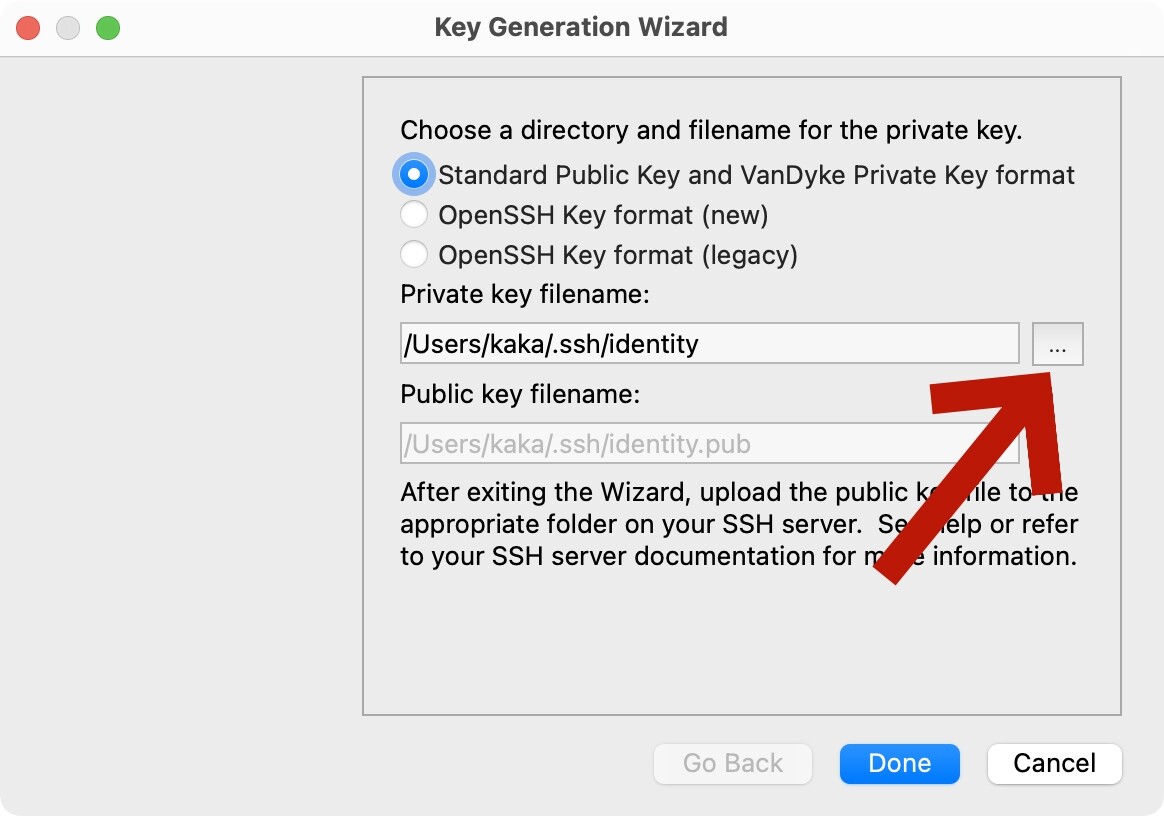Close the wizard with the red button
The image size is (1164, 816).
(x=28, y=28)
